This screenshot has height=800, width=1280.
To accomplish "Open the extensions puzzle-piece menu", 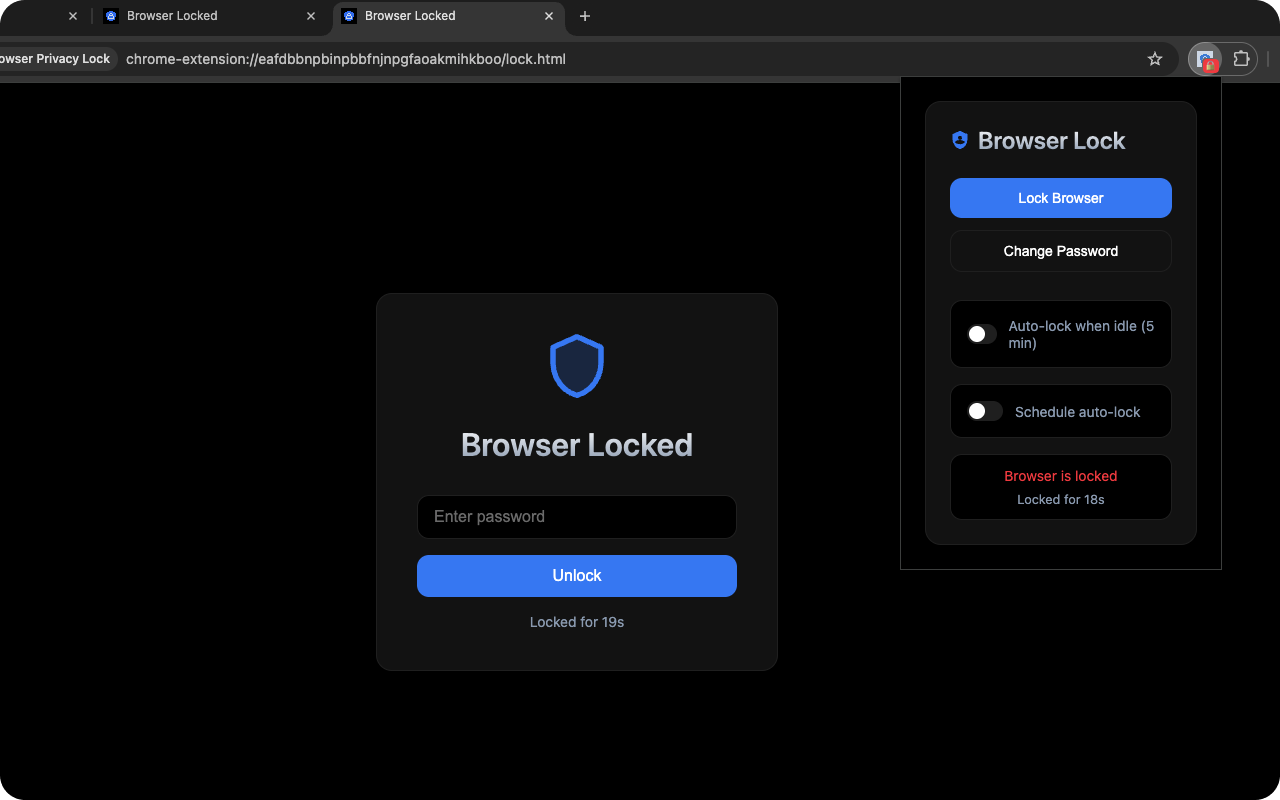I will coord(1240,59).
